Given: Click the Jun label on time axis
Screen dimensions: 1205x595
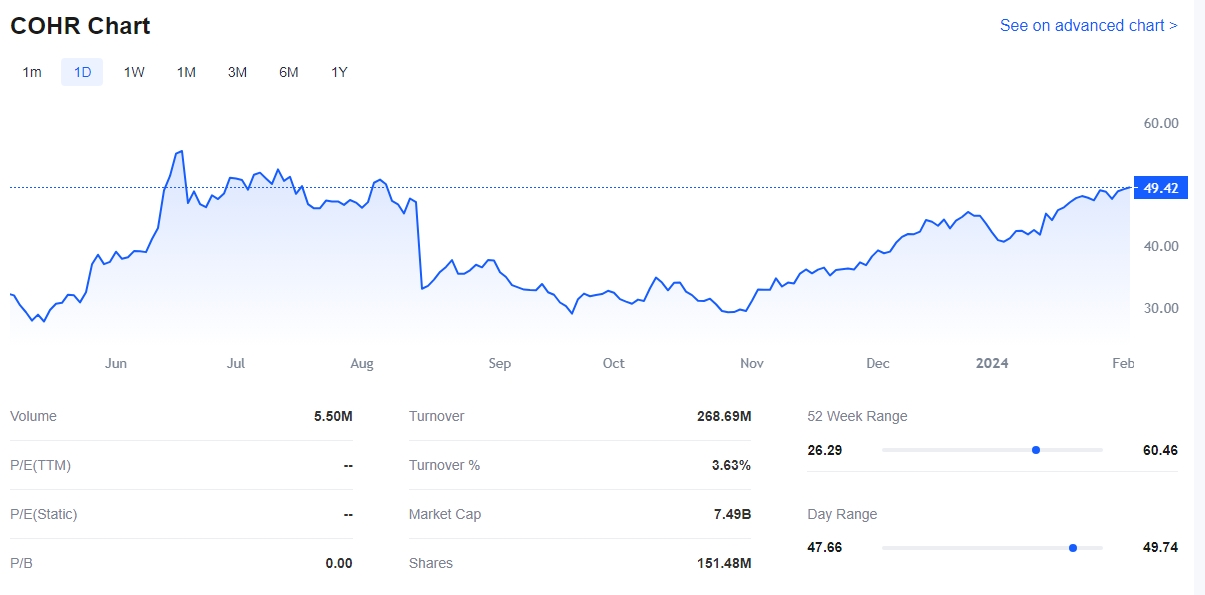Looking at the screenshot, I should click(x=116, y=363).
